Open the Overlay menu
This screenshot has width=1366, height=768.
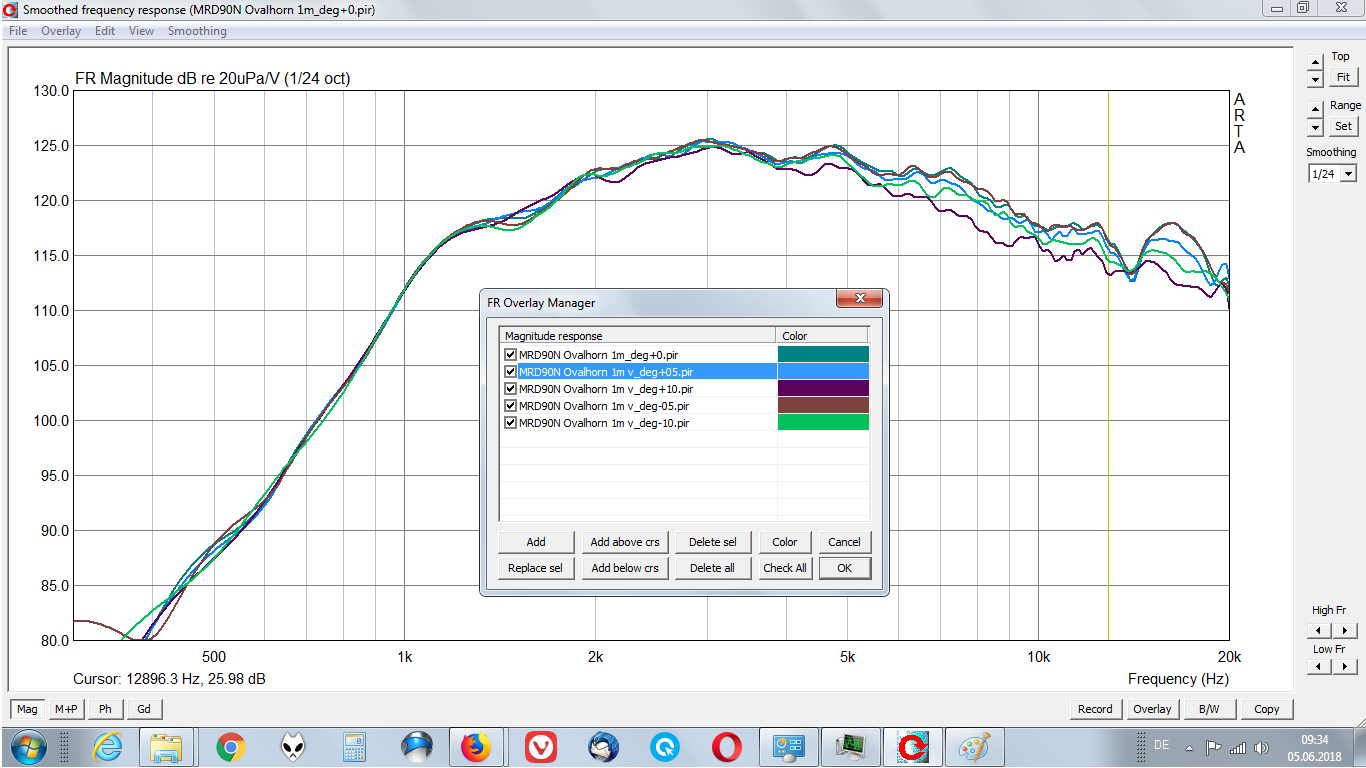point(61,31)
